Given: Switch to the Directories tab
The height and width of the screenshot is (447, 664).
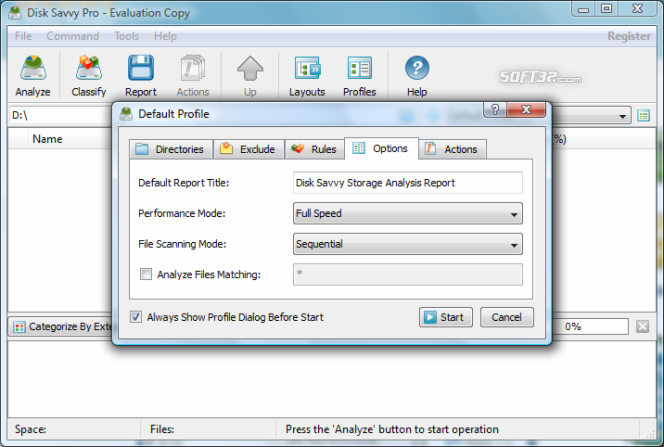Looking at the screenshot, I should 171,149.
